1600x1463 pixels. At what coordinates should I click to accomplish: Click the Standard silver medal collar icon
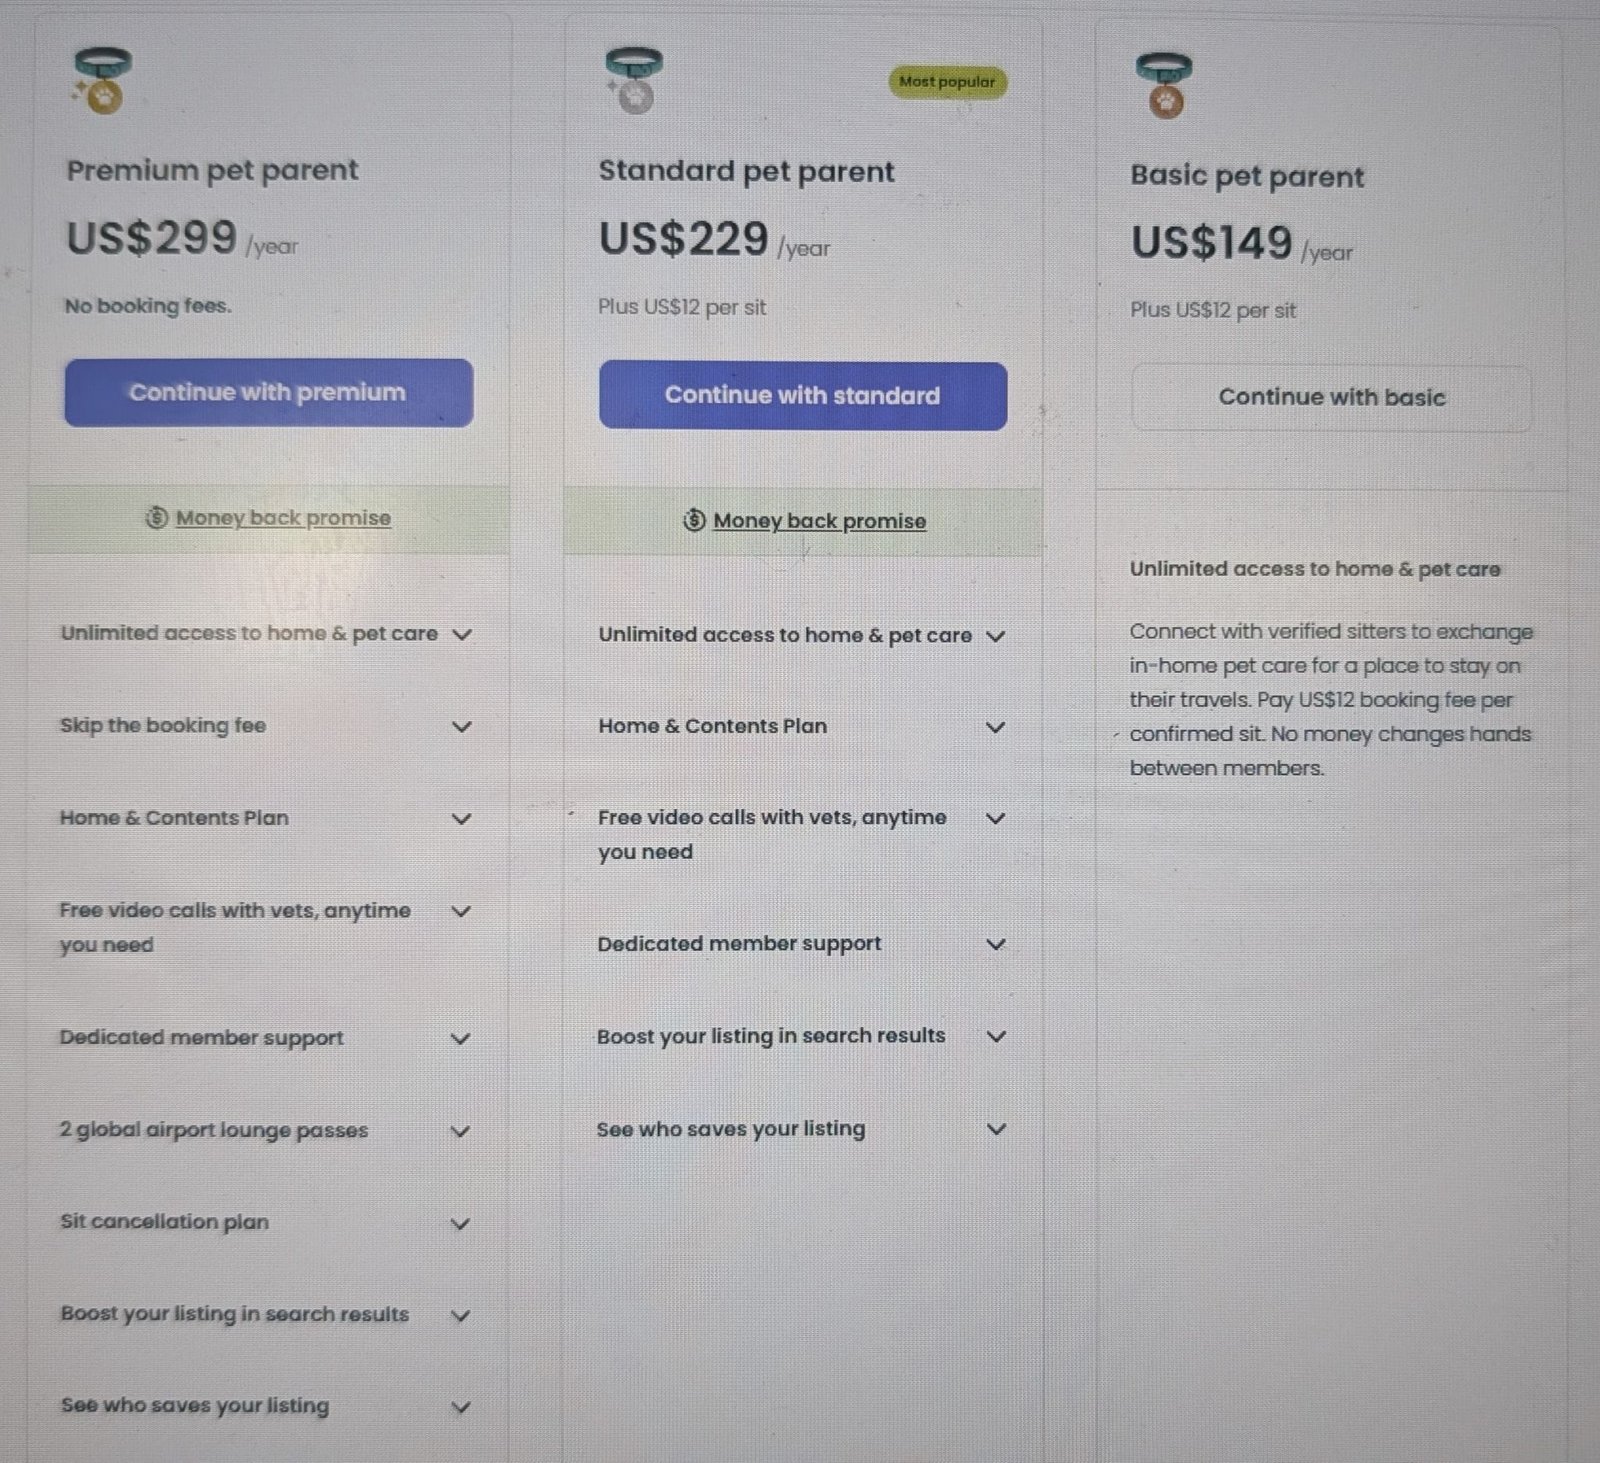click(633, 81)
